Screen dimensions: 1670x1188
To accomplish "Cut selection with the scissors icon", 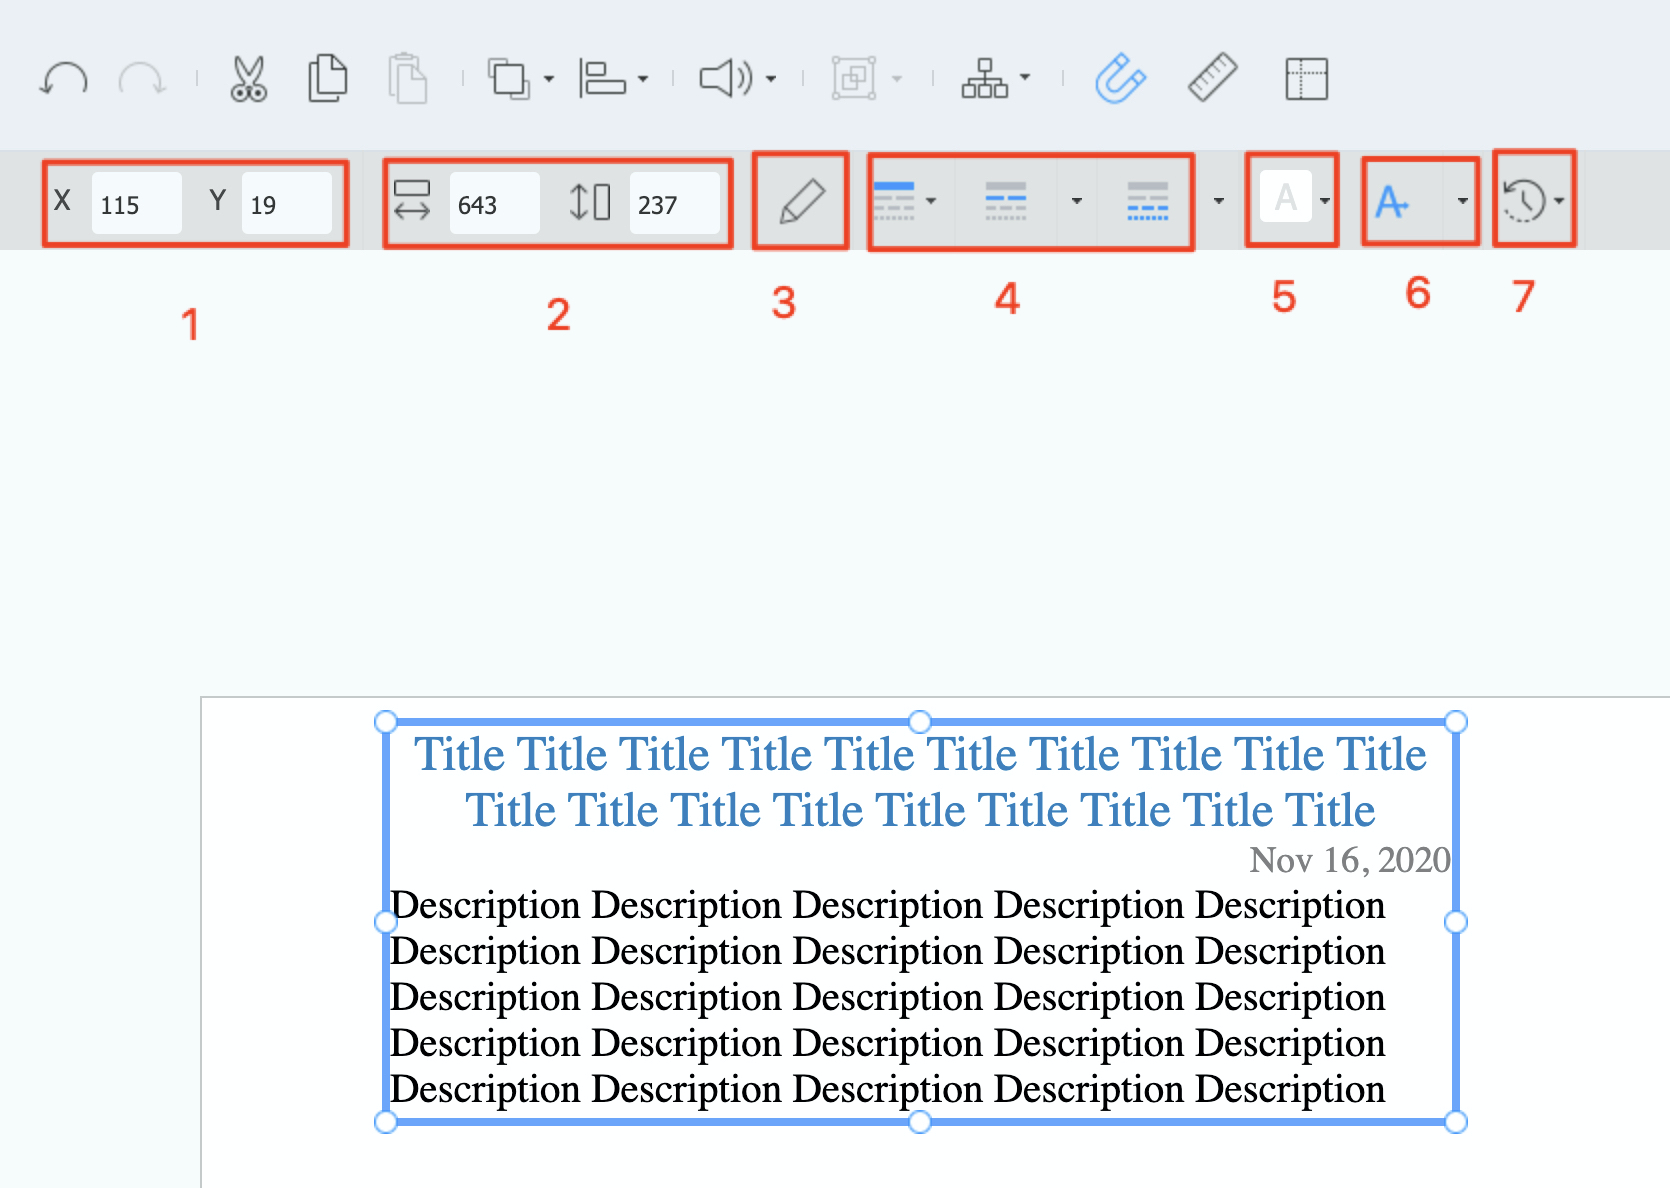I will pyautogui.click(x=248, y=79).
